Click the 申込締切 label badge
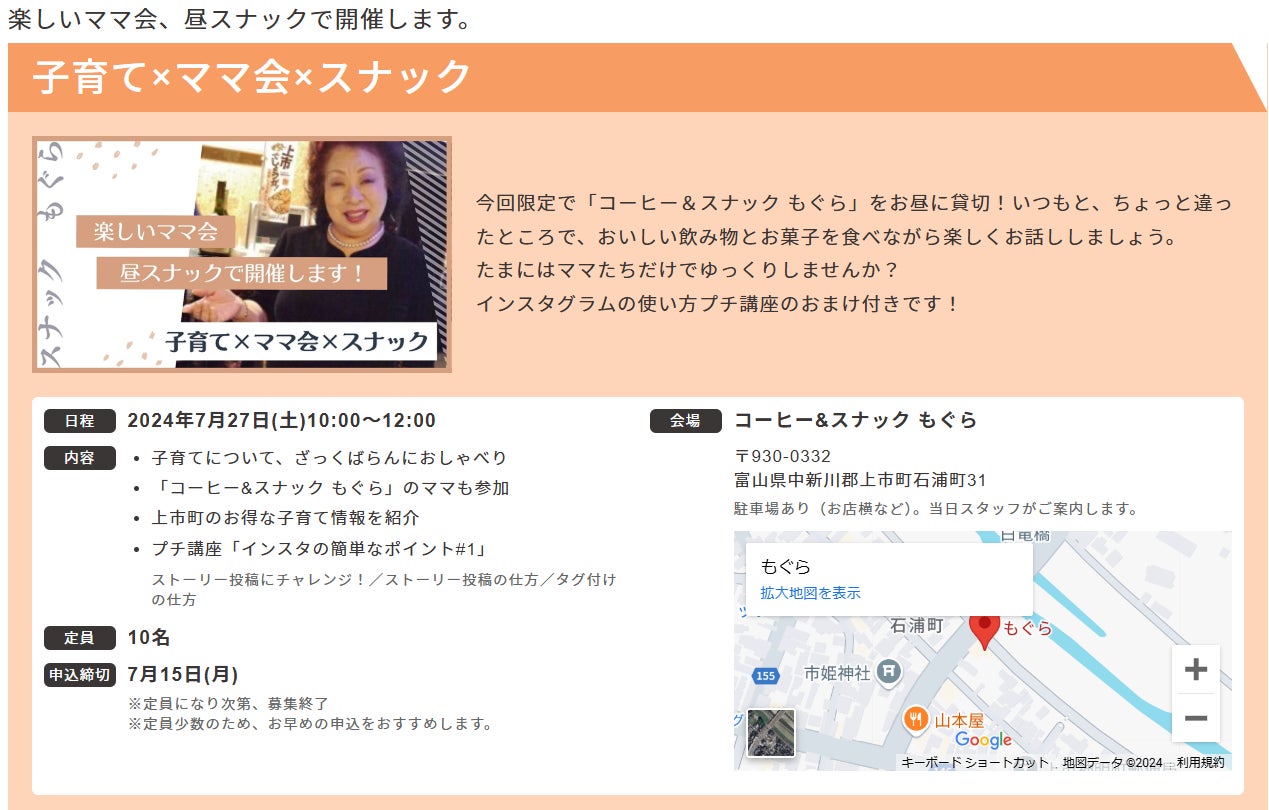1269x810 pixels. click(x=80, y=675)
